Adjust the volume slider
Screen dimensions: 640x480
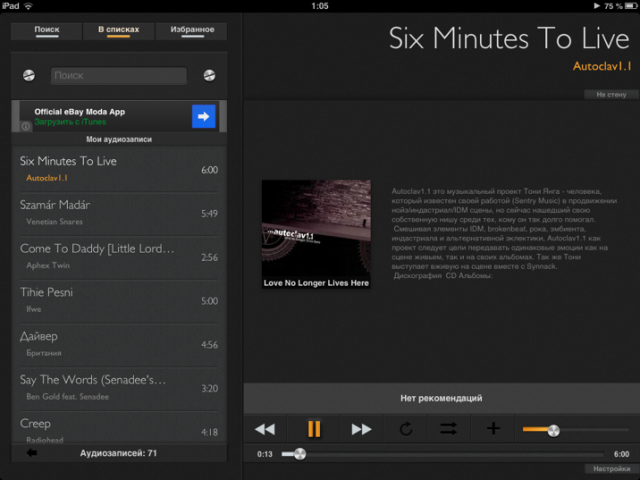click(576, 430)
